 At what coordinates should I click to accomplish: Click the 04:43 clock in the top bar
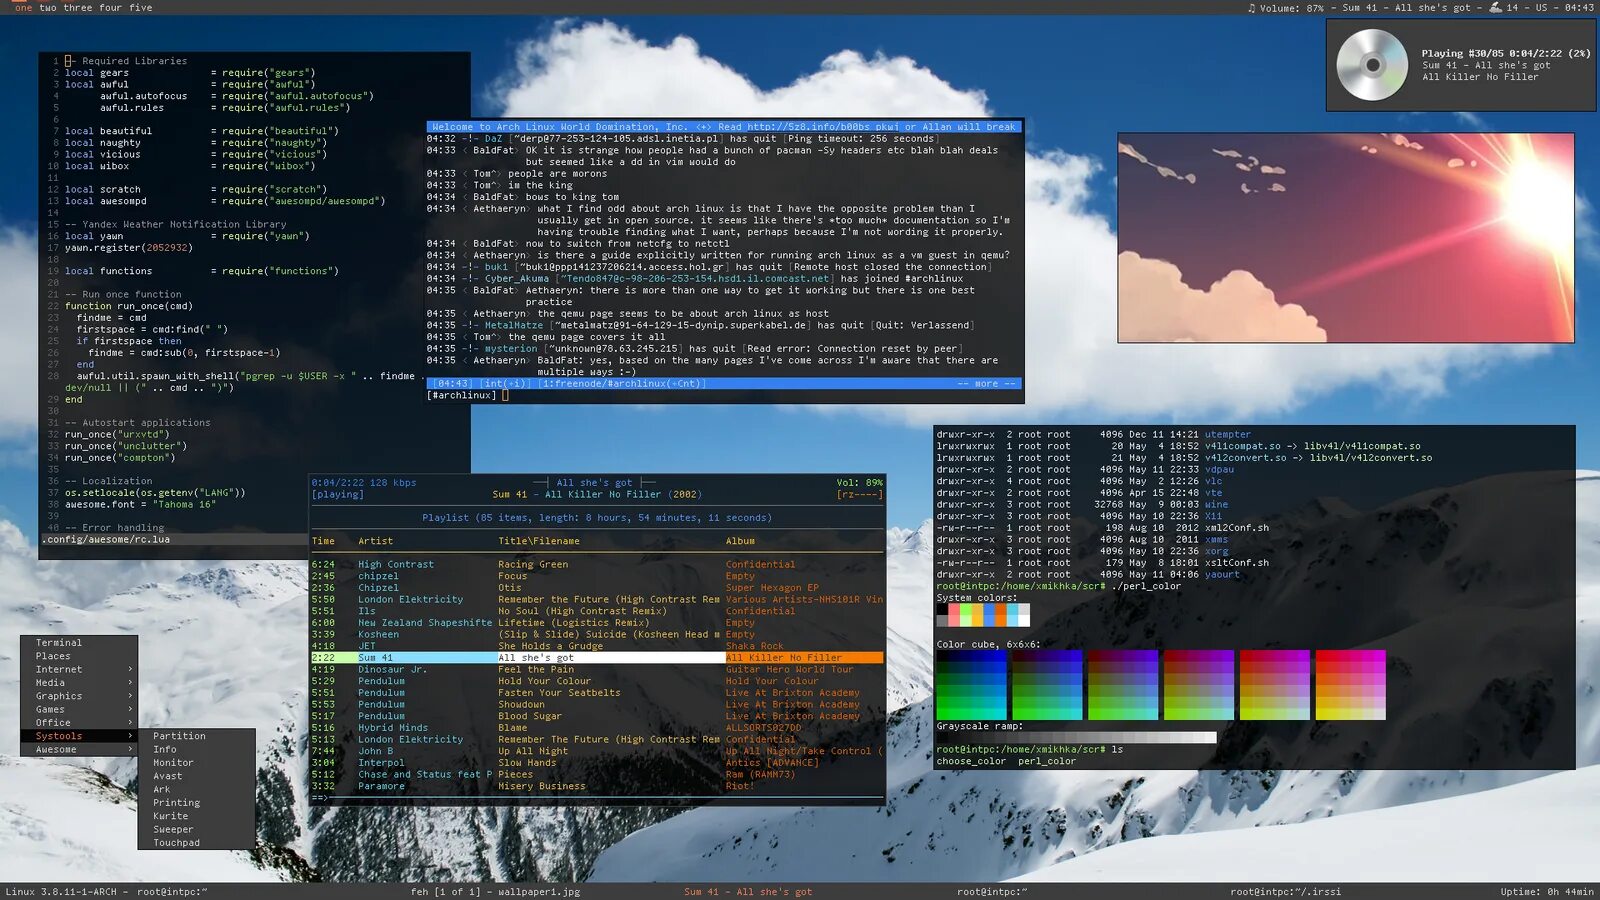[x=1579, y=8]
